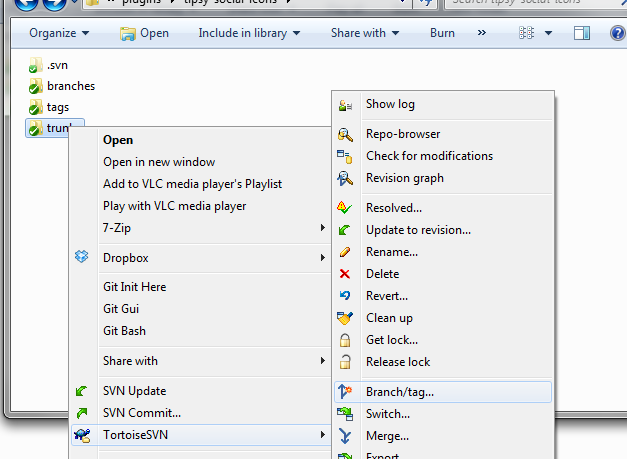Expand the Dropbox submenu arrow
Screen dimensions: 627x459
[323, 258]
